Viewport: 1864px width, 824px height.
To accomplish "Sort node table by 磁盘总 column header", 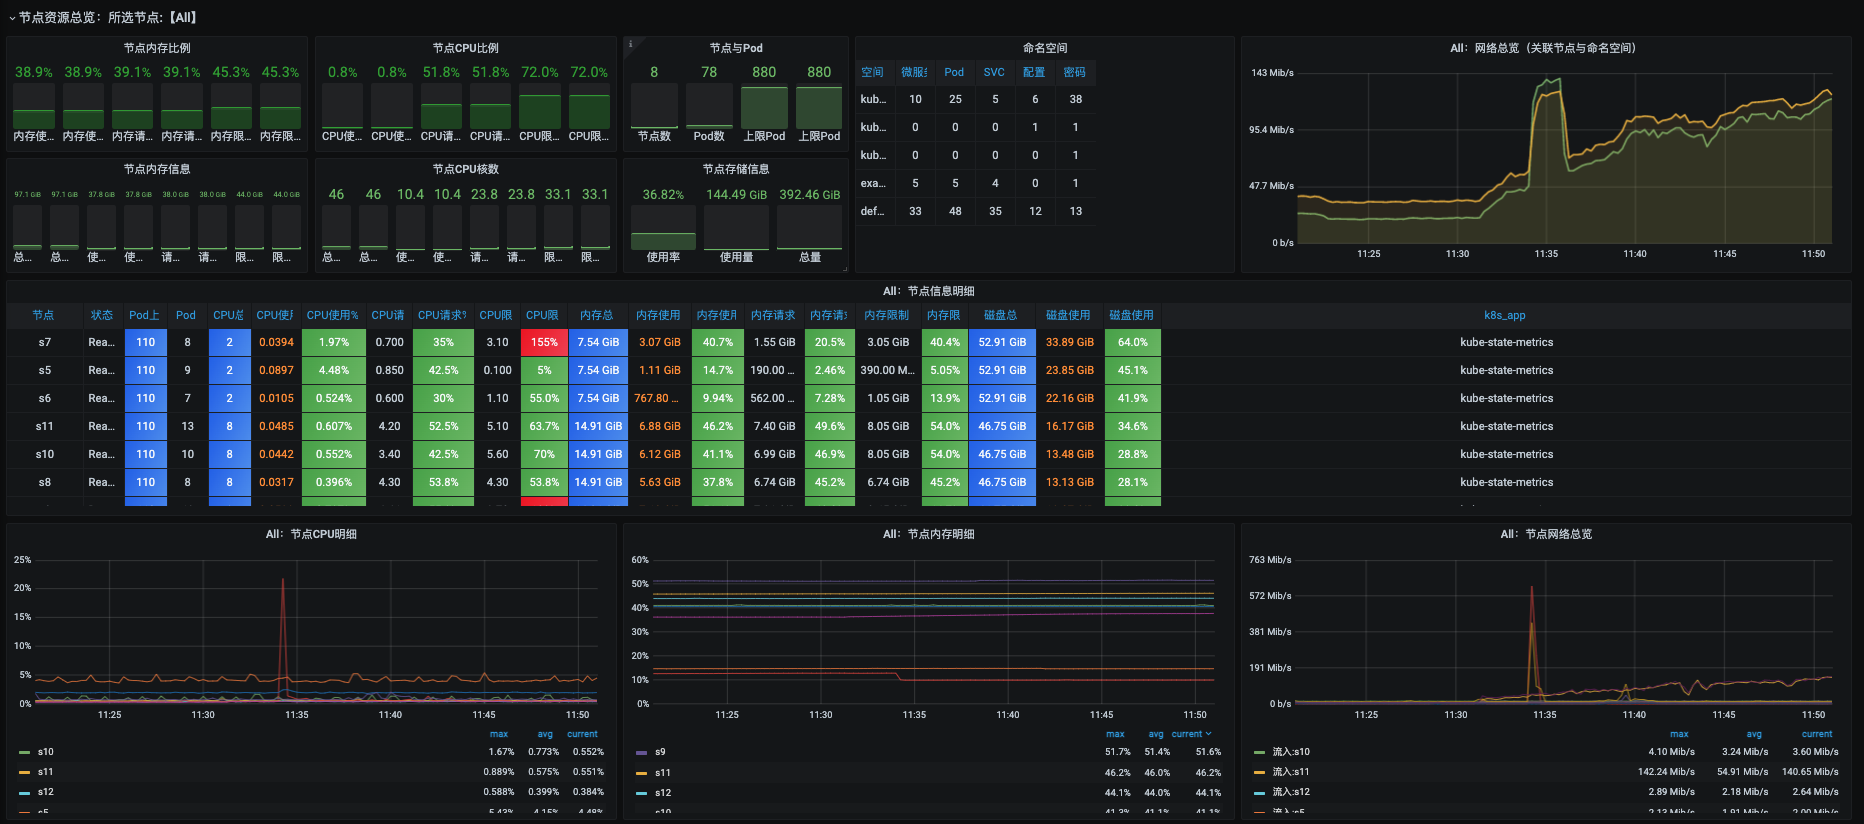I will pos(1001,315).
